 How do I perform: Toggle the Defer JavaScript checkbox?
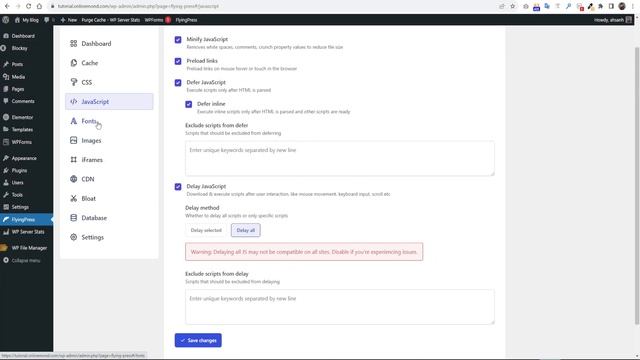(178, 82)
